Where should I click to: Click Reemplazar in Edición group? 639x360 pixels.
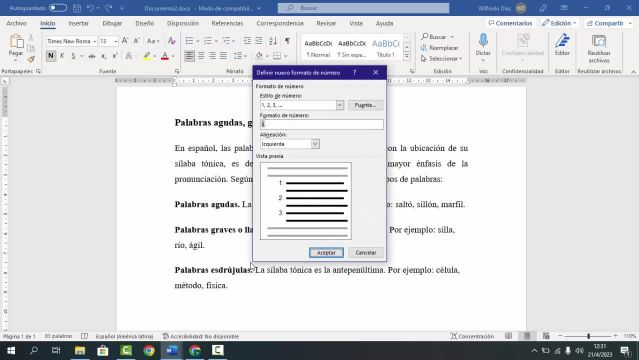coord(440,48)
